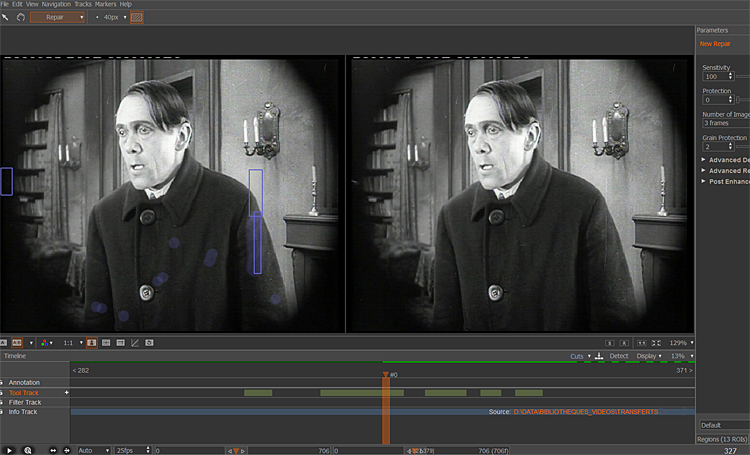This screenshot has height=455, width=750.
Task: Click the horizontal double-arrow range icon
Action: pyautogui.click(x=53, y=450)
